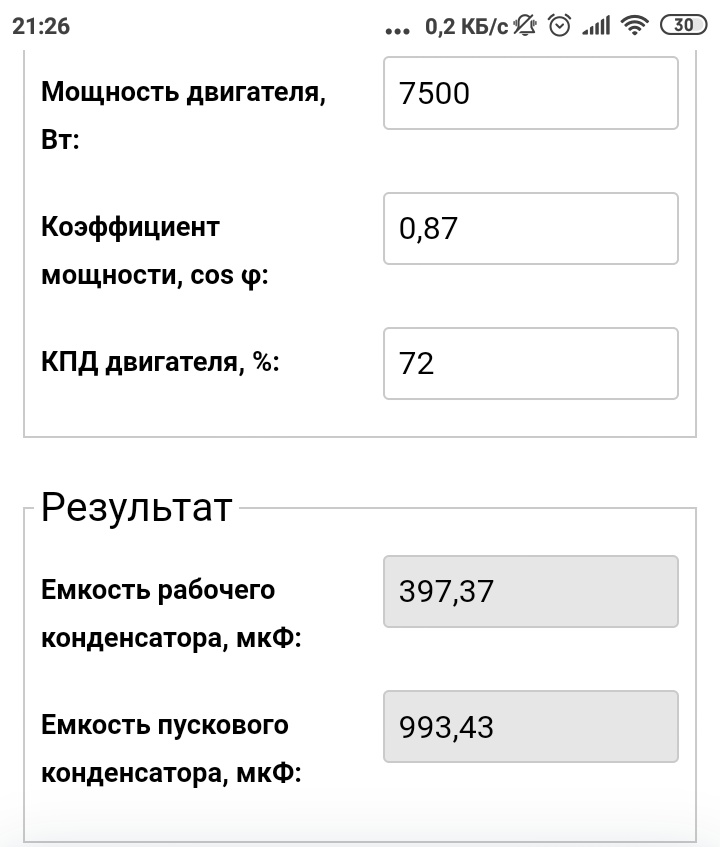
Task: Click the cos φ field showing 0,87
Action: [x=530, y=228]
